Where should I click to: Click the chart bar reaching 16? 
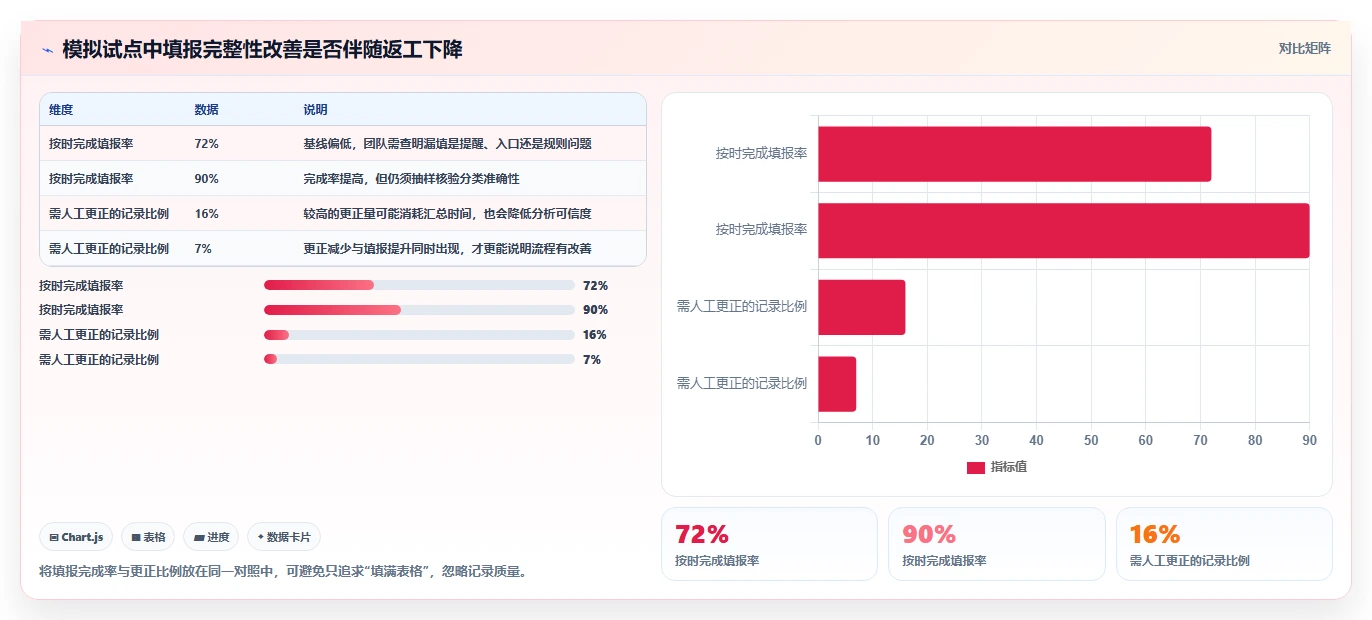[x=862, y=307]
